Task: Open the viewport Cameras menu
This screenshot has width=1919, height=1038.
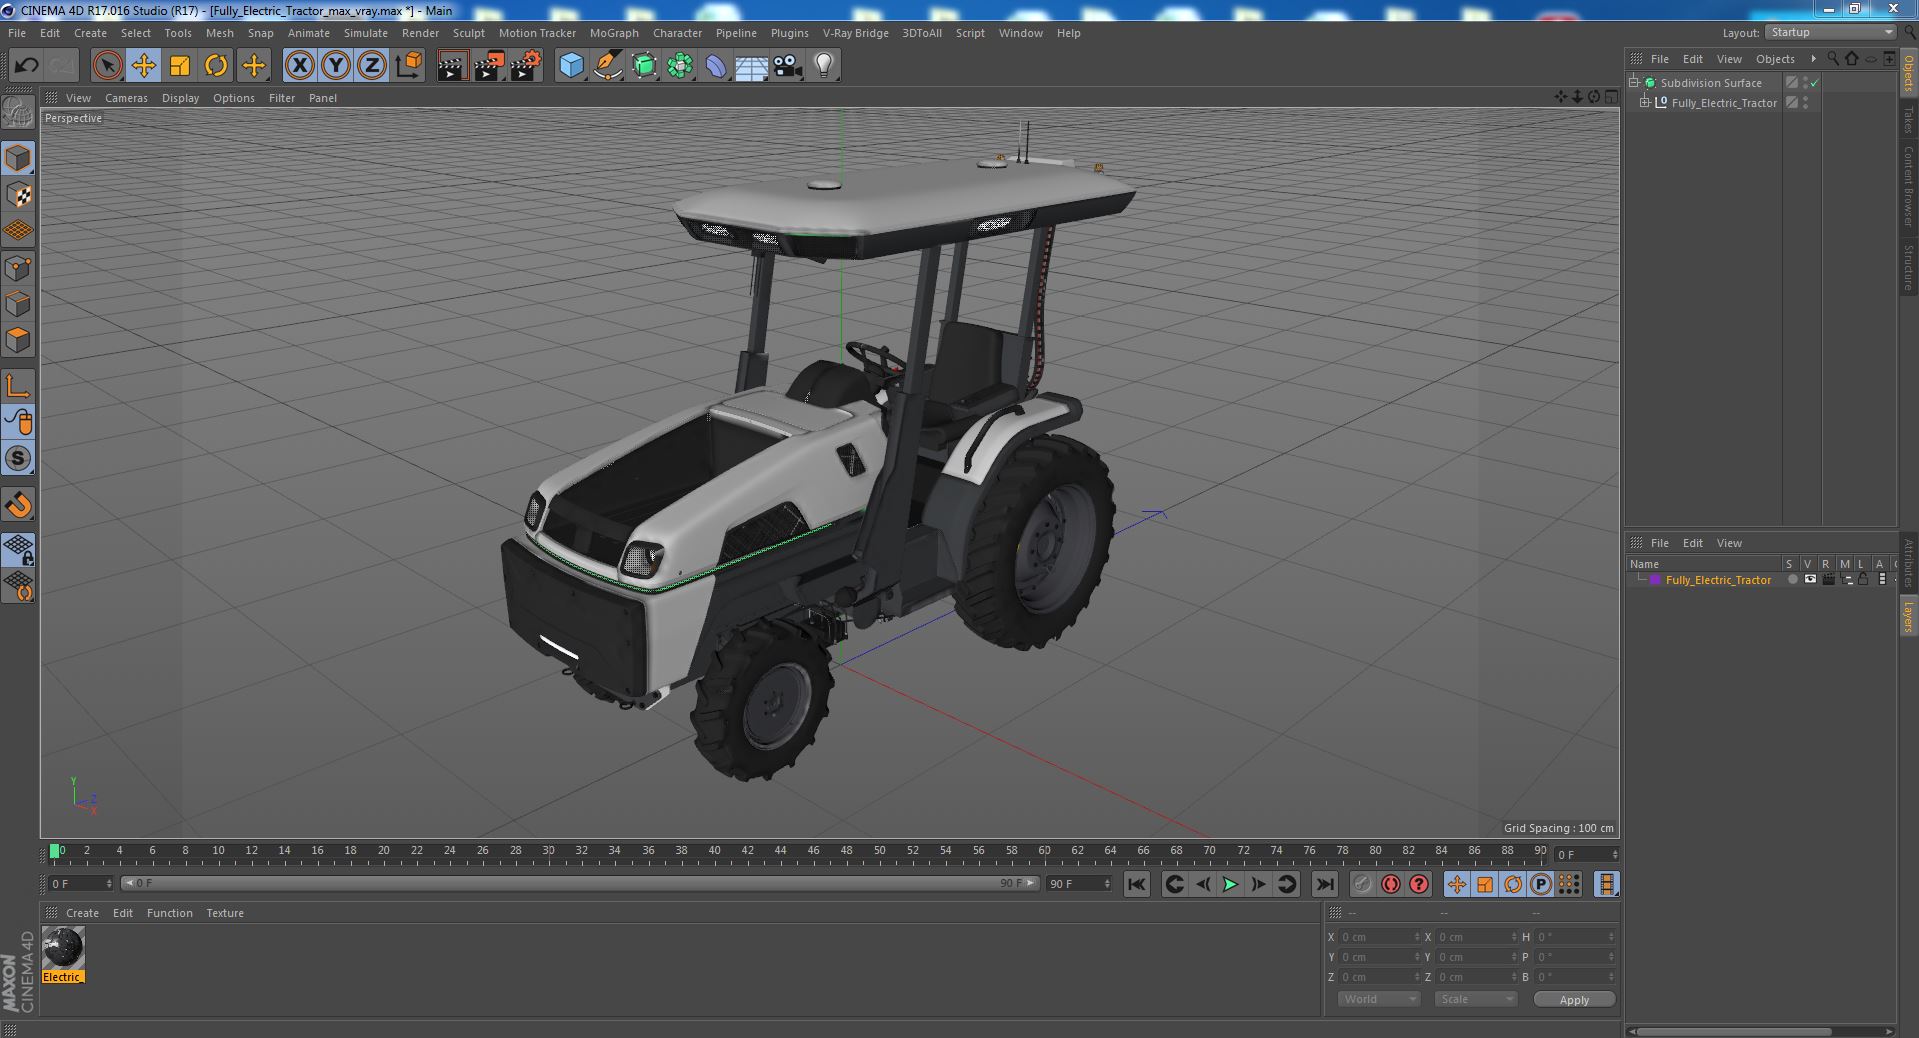Action: pyautogui.click(x=126, y=98)
